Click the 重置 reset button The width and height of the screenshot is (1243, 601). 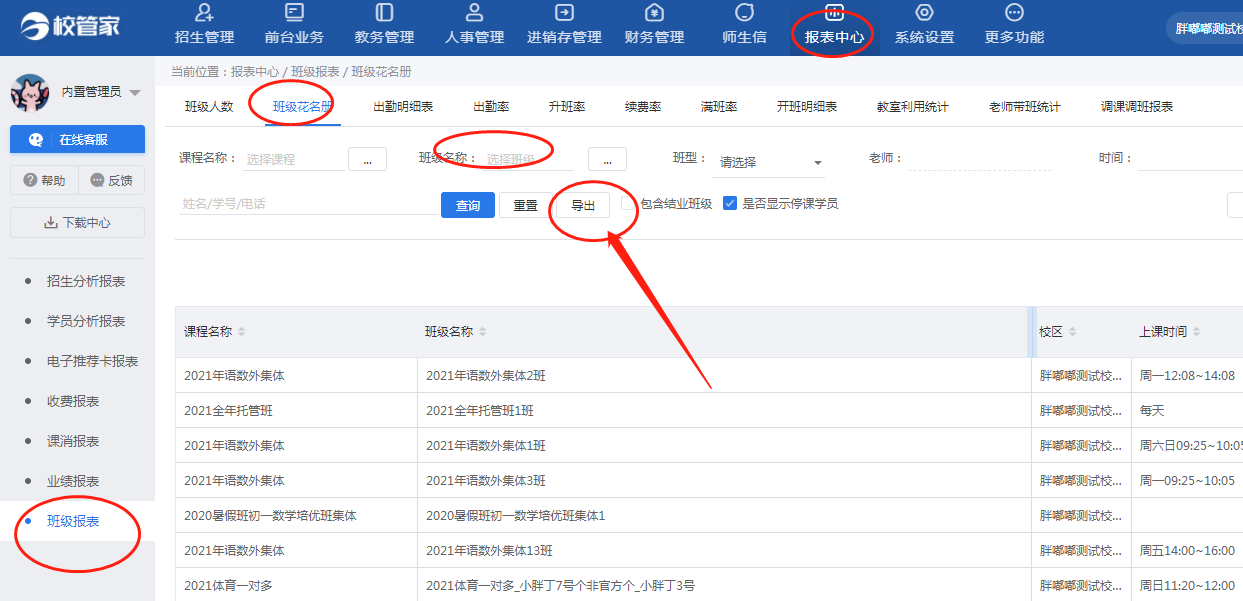[x=525, y=205]
